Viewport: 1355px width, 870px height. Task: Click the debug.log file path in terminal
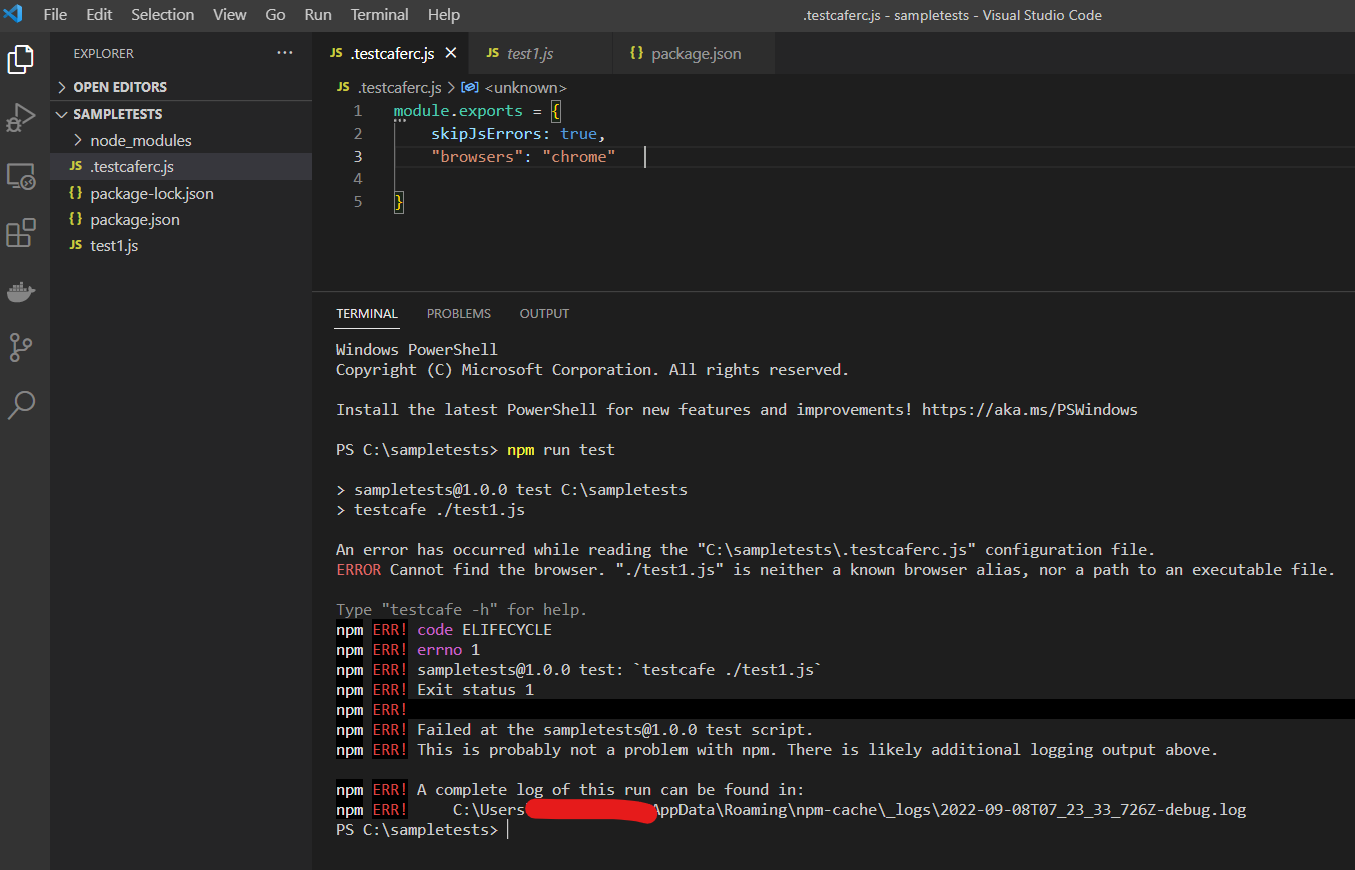coord(850,810)
